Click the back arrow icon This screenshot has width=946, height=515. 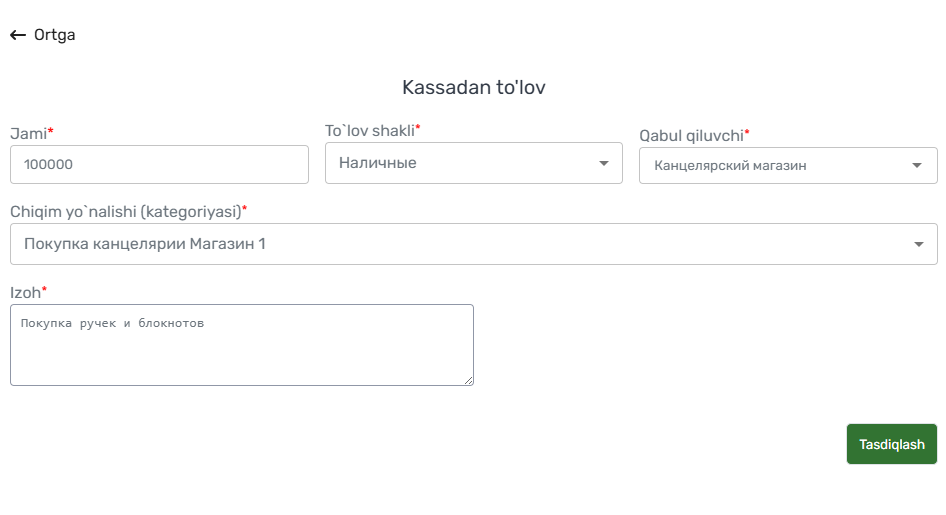coord(17,35)
